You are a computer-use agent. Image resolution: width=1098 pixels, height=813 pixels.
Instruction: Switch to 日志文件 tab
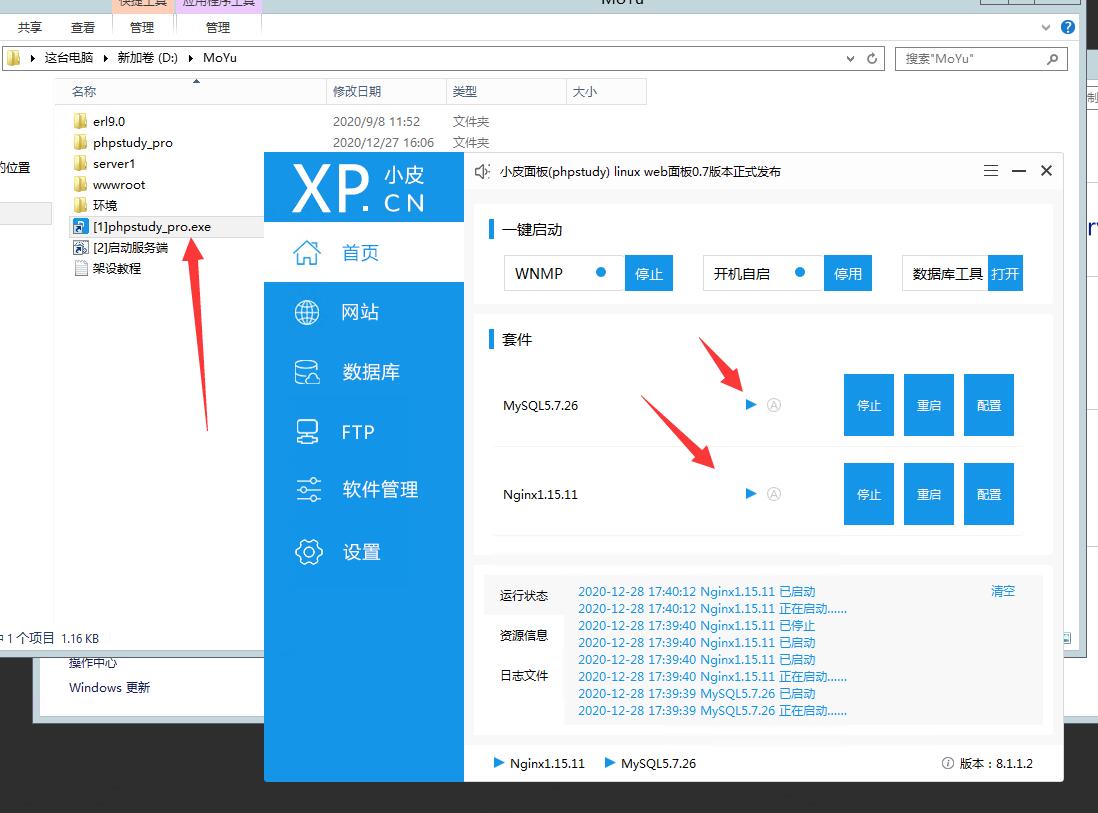tap(524, 675)
